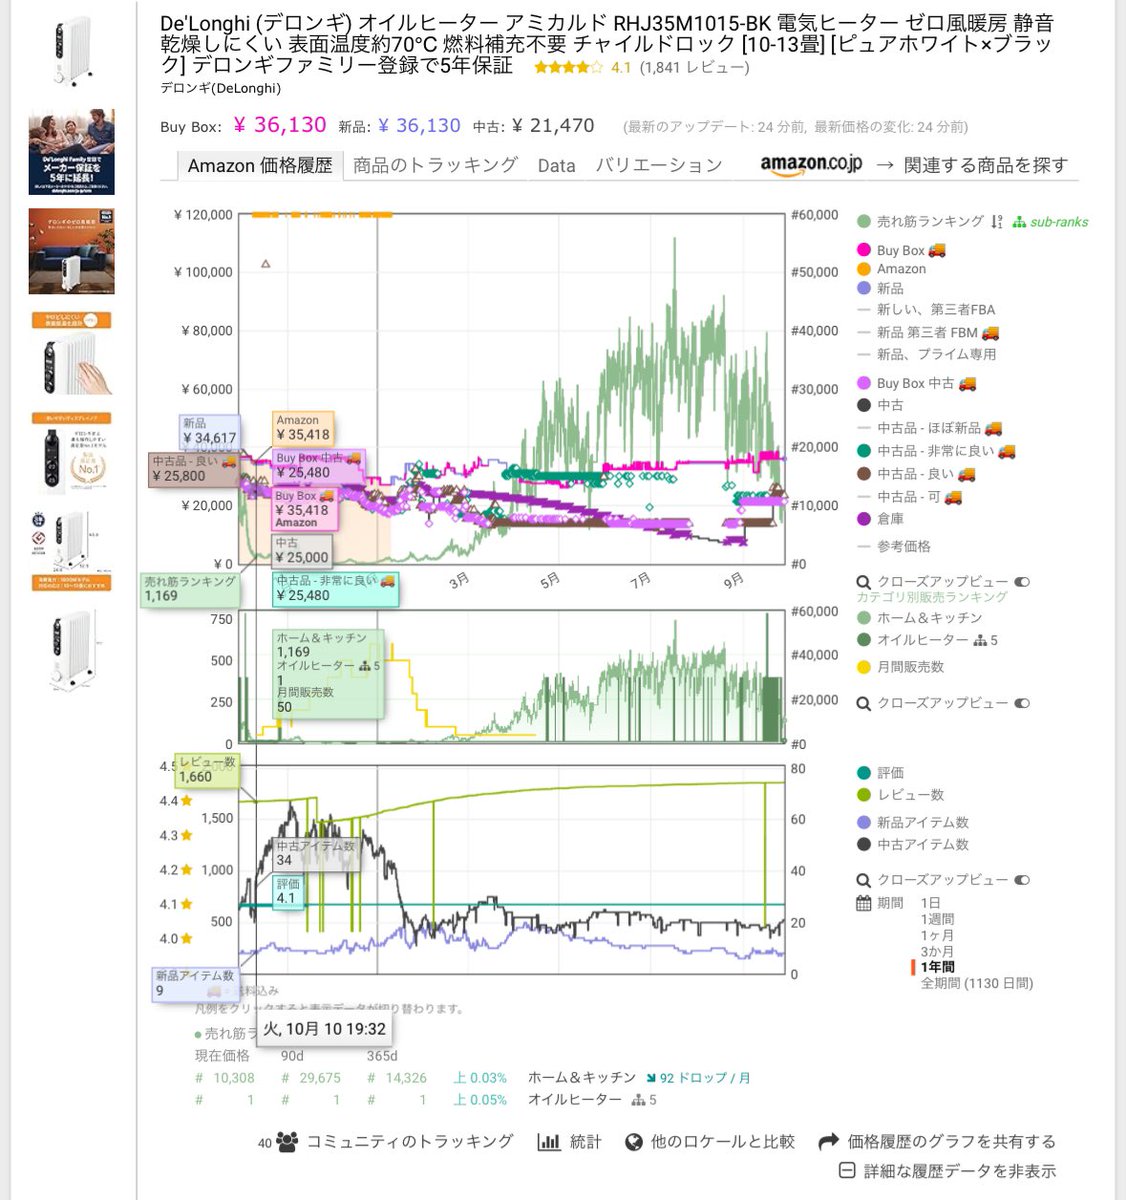
Task: Open the Amazon 価格履歴 tab
Action: coord(260,166)
